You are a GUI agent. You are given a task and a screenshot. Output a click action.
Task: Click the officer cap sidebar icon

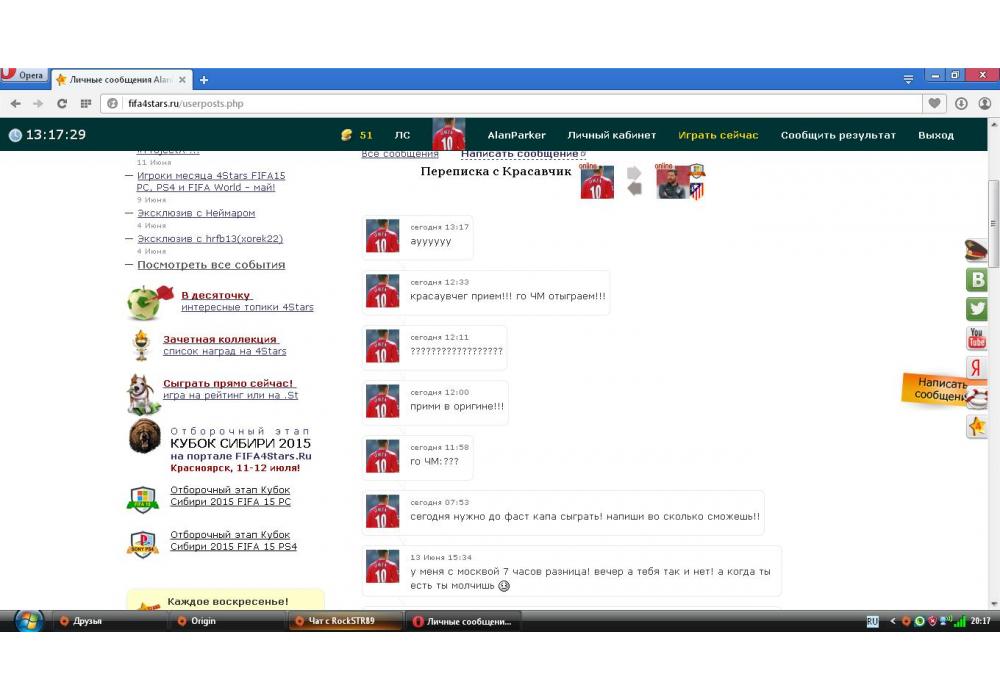[x=976, y=250]
